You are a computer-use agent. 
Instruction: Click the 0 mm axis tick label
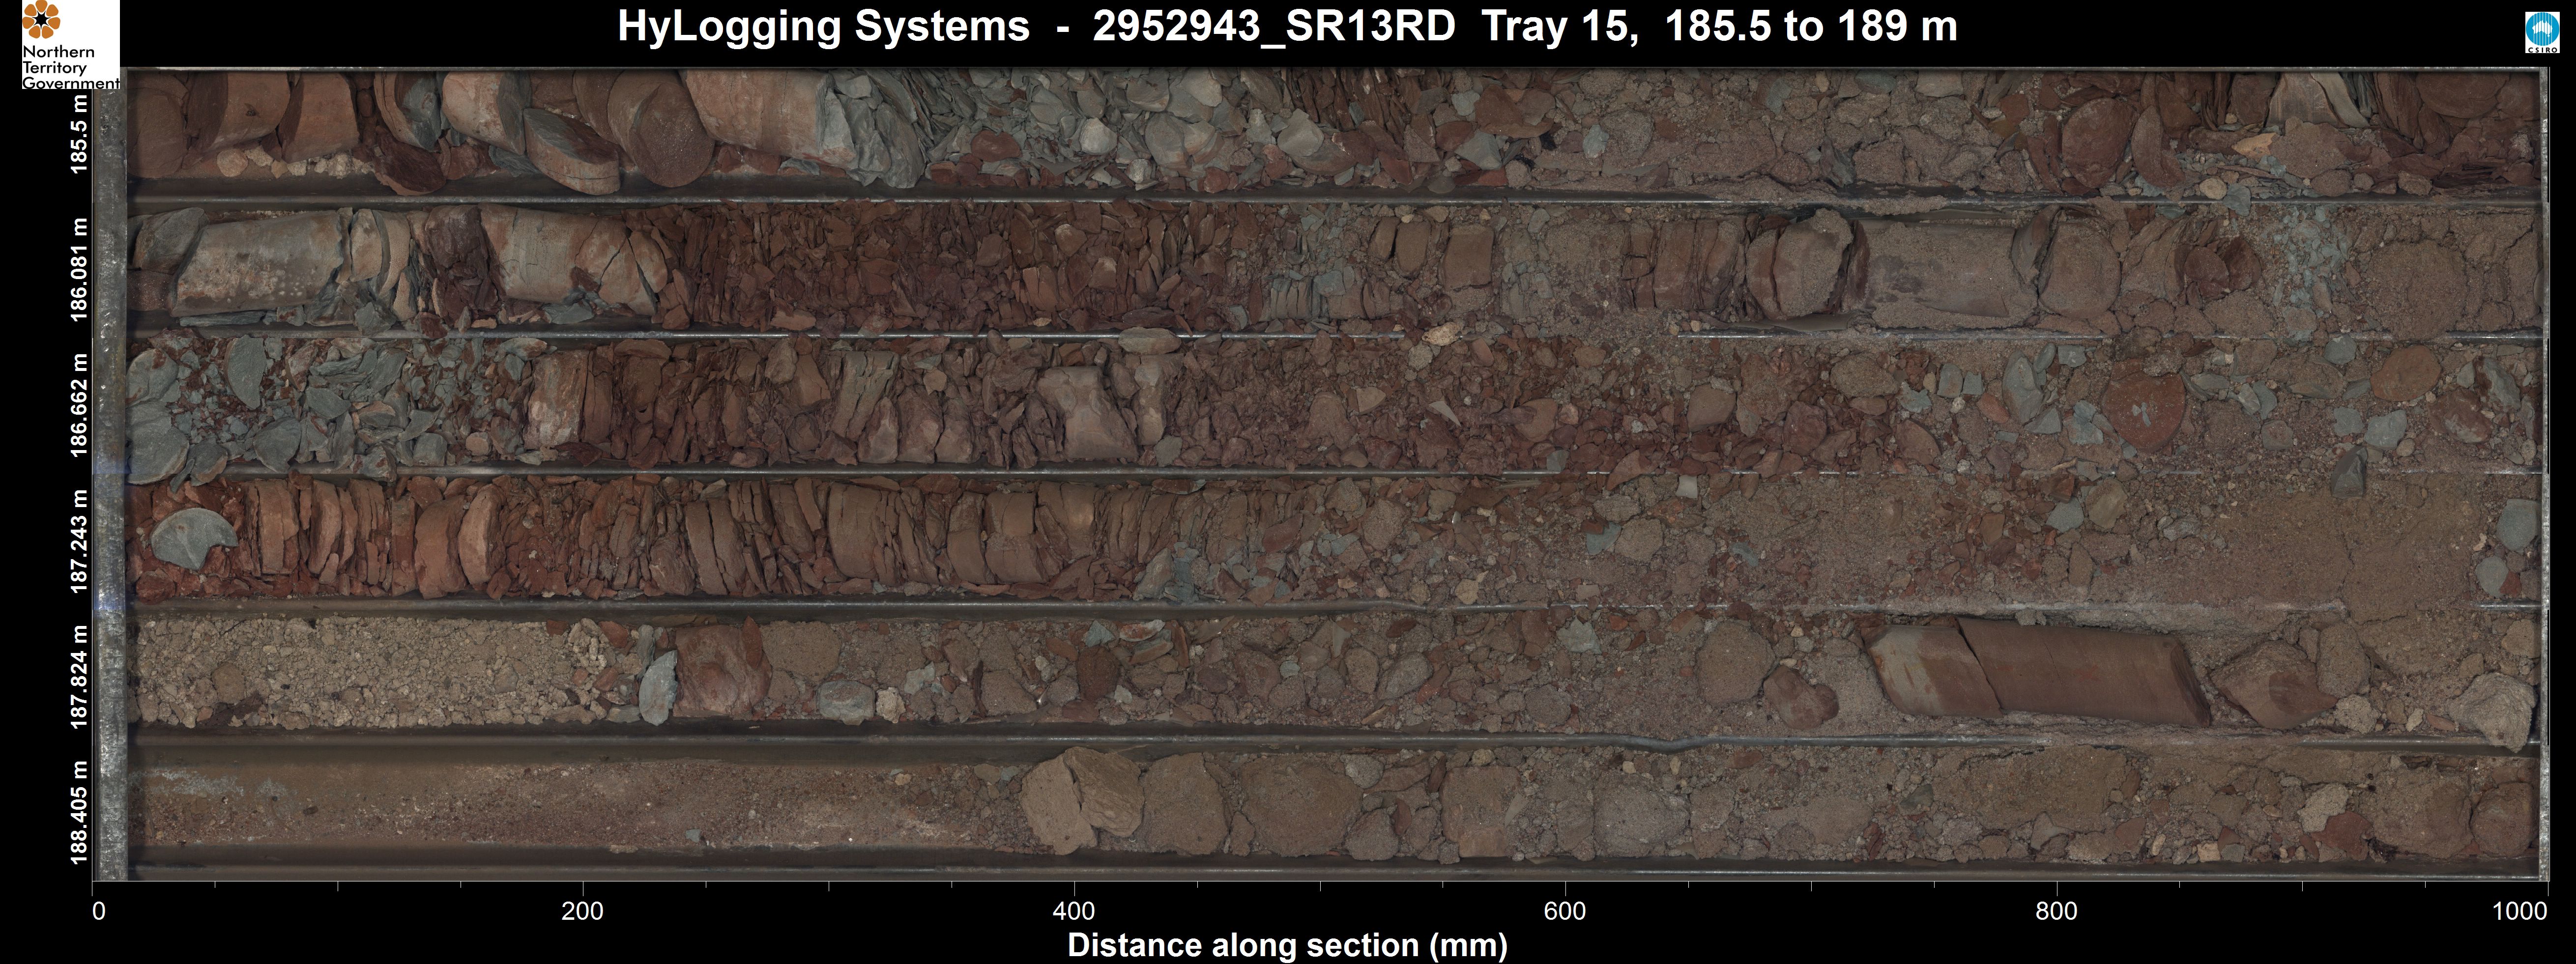pos(98,911)
